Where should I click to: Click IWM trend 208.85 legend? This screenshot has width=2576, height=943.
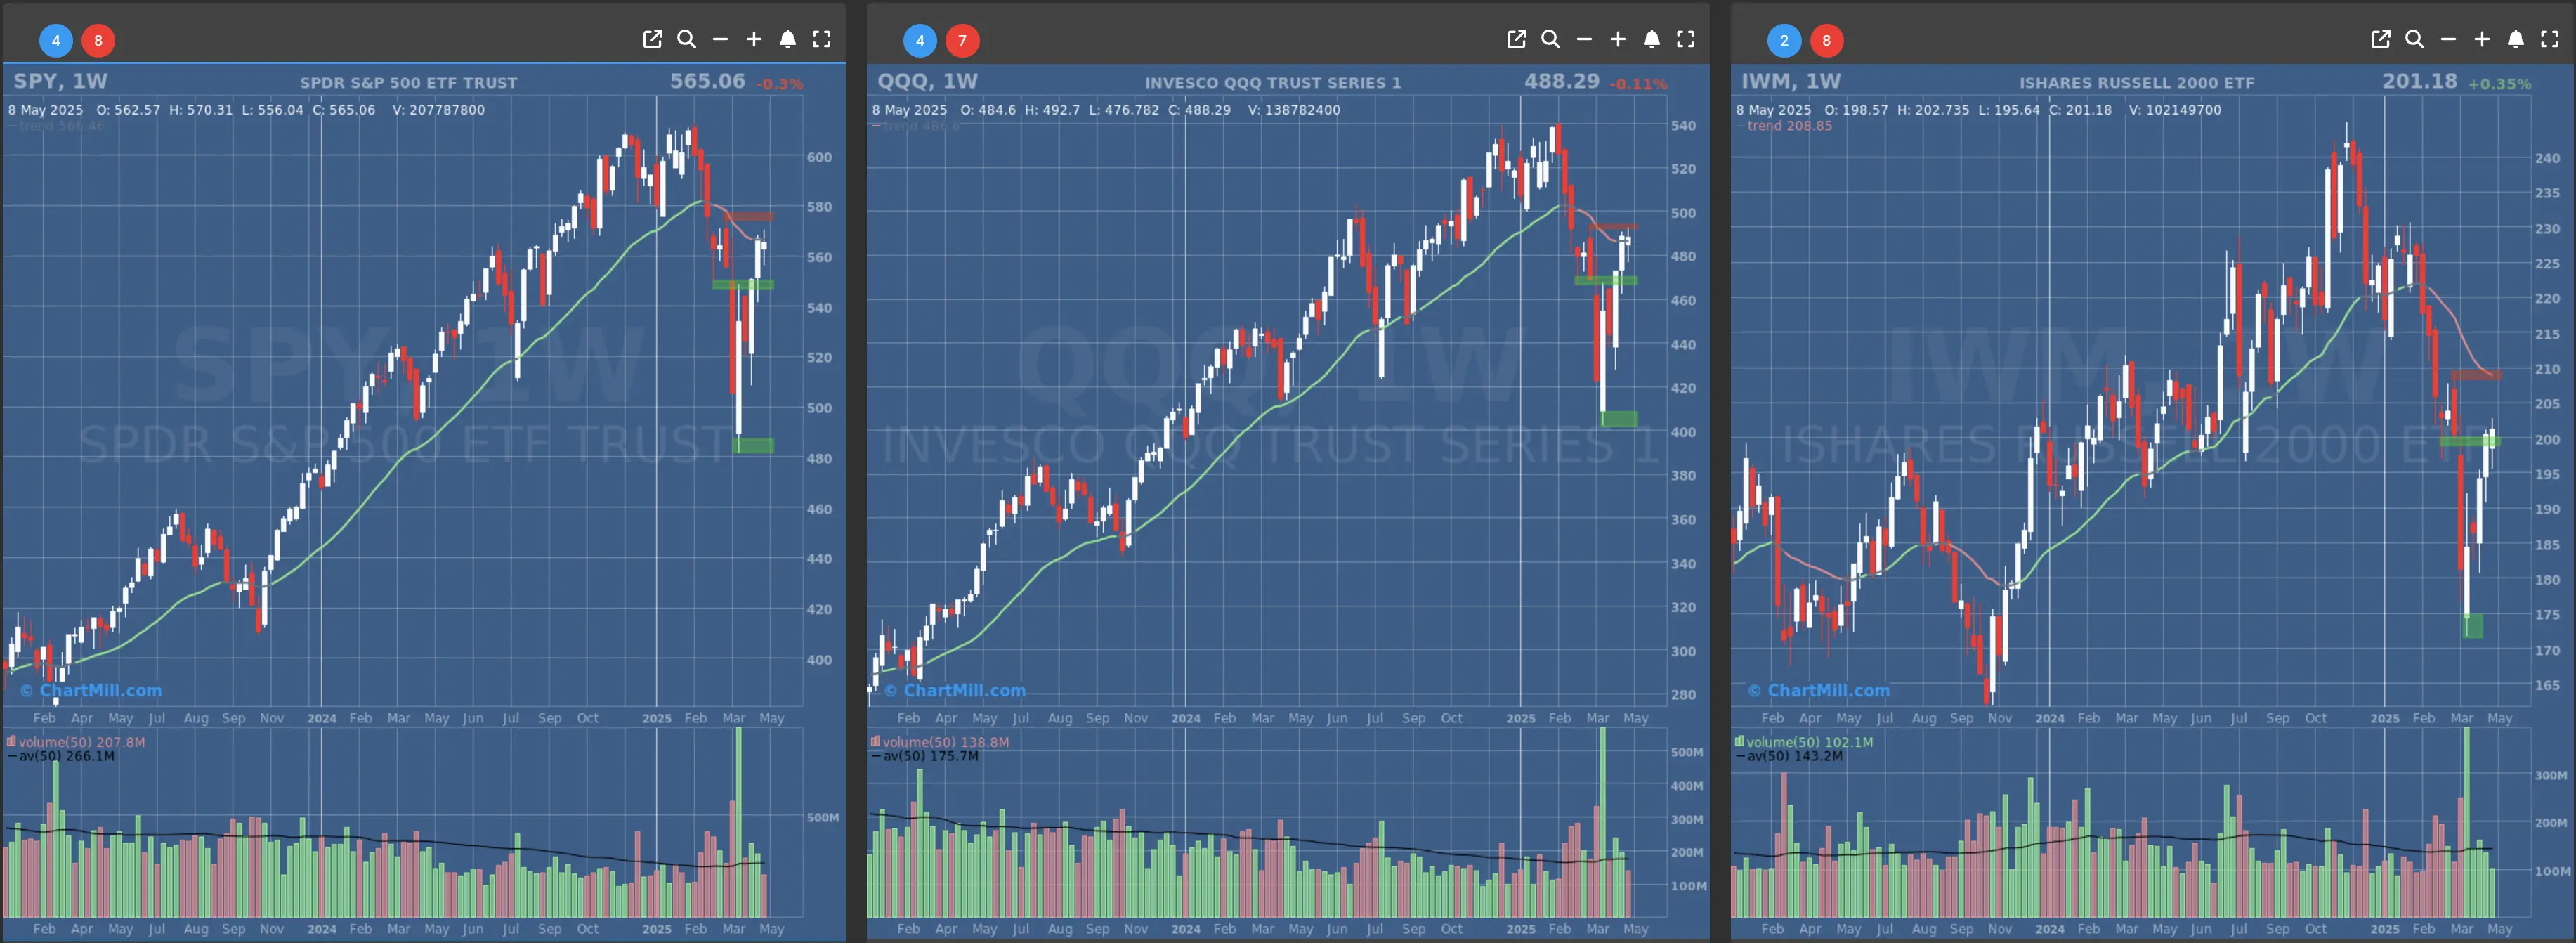pyautogui.click(x=1789, y=126)
